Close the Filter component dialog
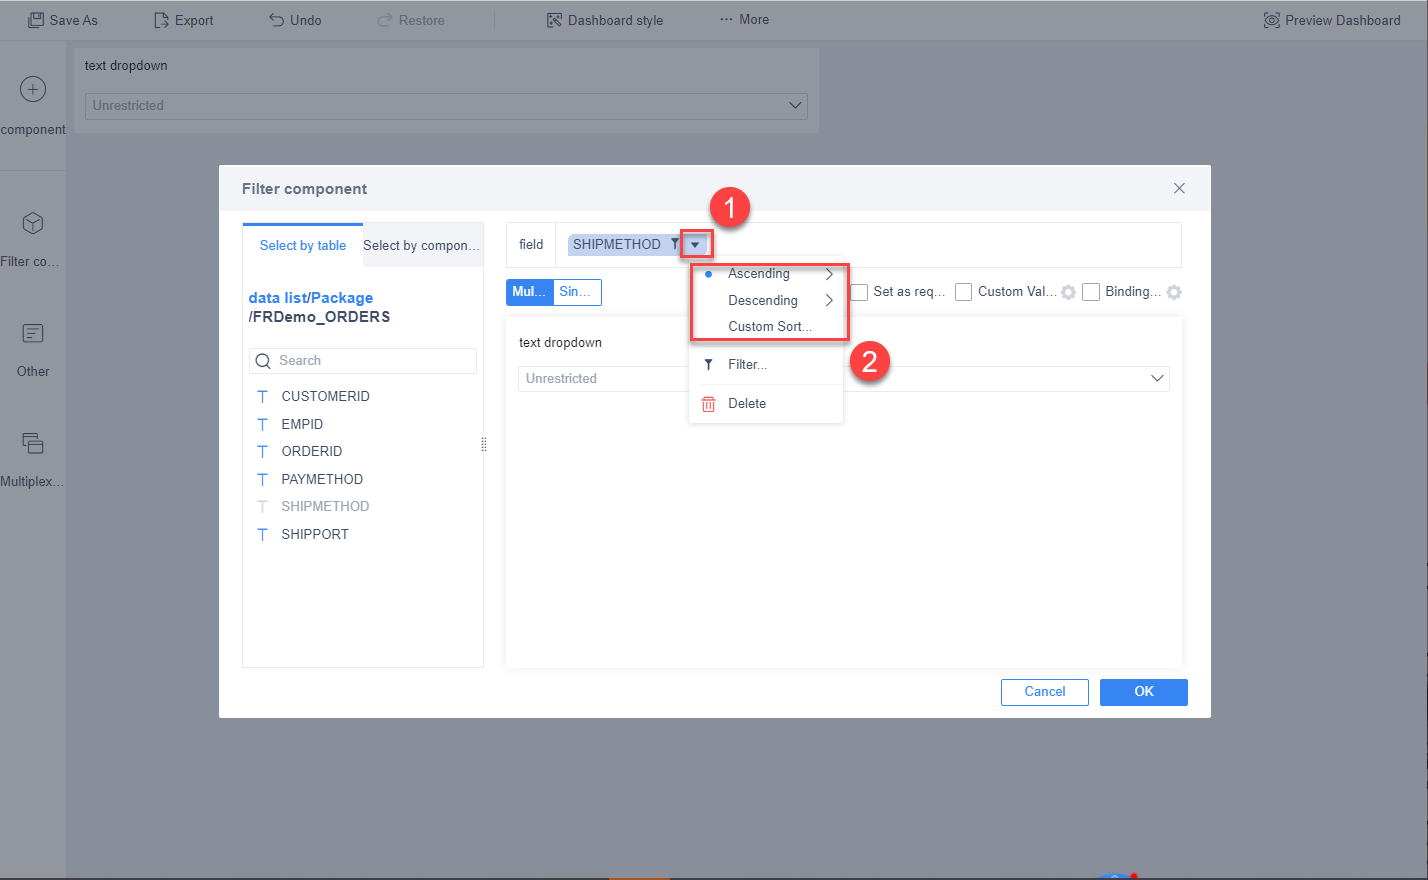 point(1179,188)
